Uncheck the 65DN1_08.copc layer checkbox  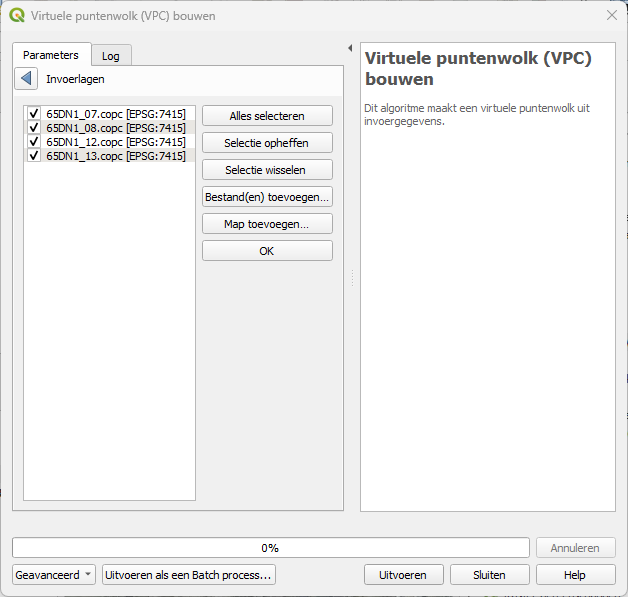pos(34,128)
